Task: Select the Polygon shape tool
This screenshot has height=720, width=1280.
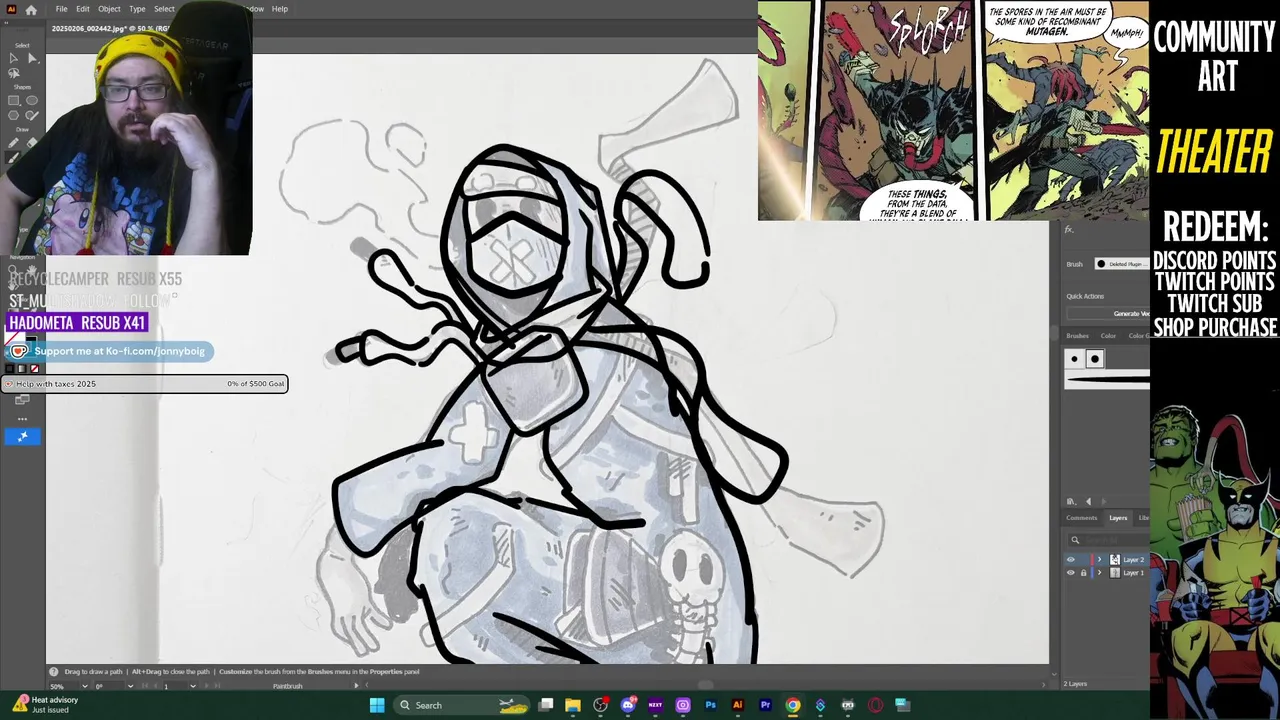Action: pos(13,116)
